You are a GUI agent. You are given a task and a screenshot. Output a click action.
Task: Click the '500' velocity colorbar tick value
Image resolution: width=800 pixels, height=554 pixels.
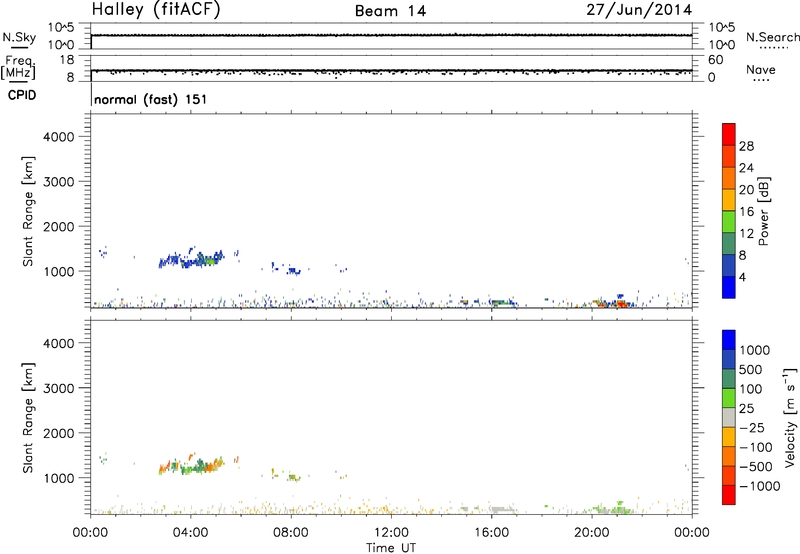point(753,370)
